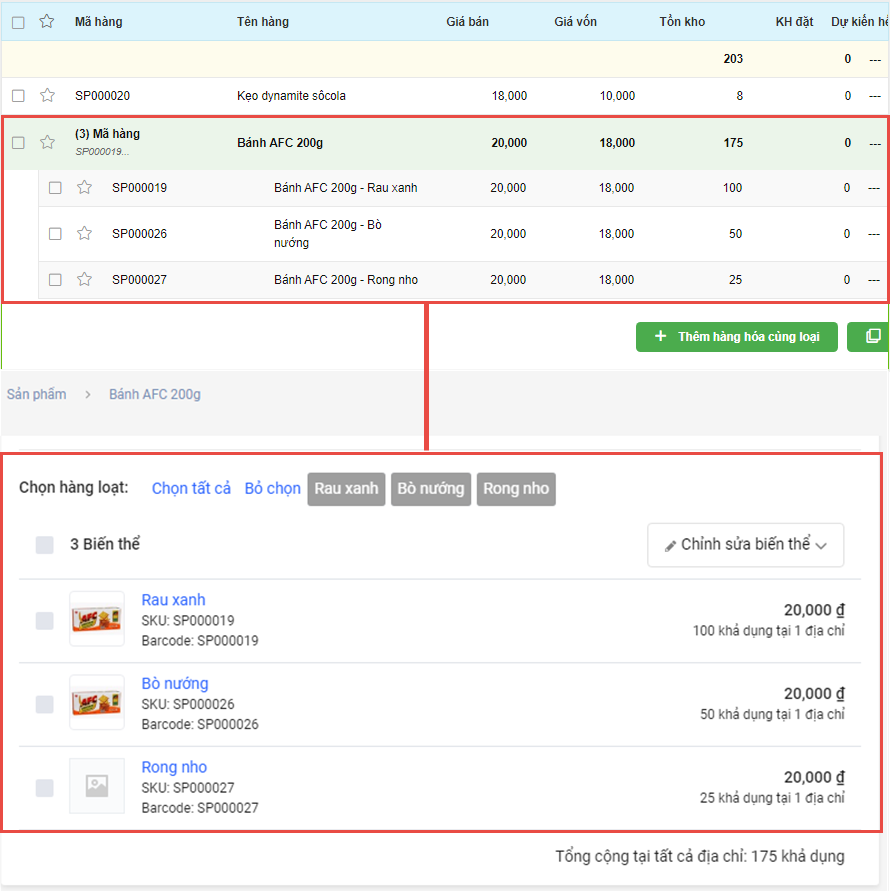Tick the checkbox for SP000020
This screenshot has height=891, width=890.
[18, 96]
